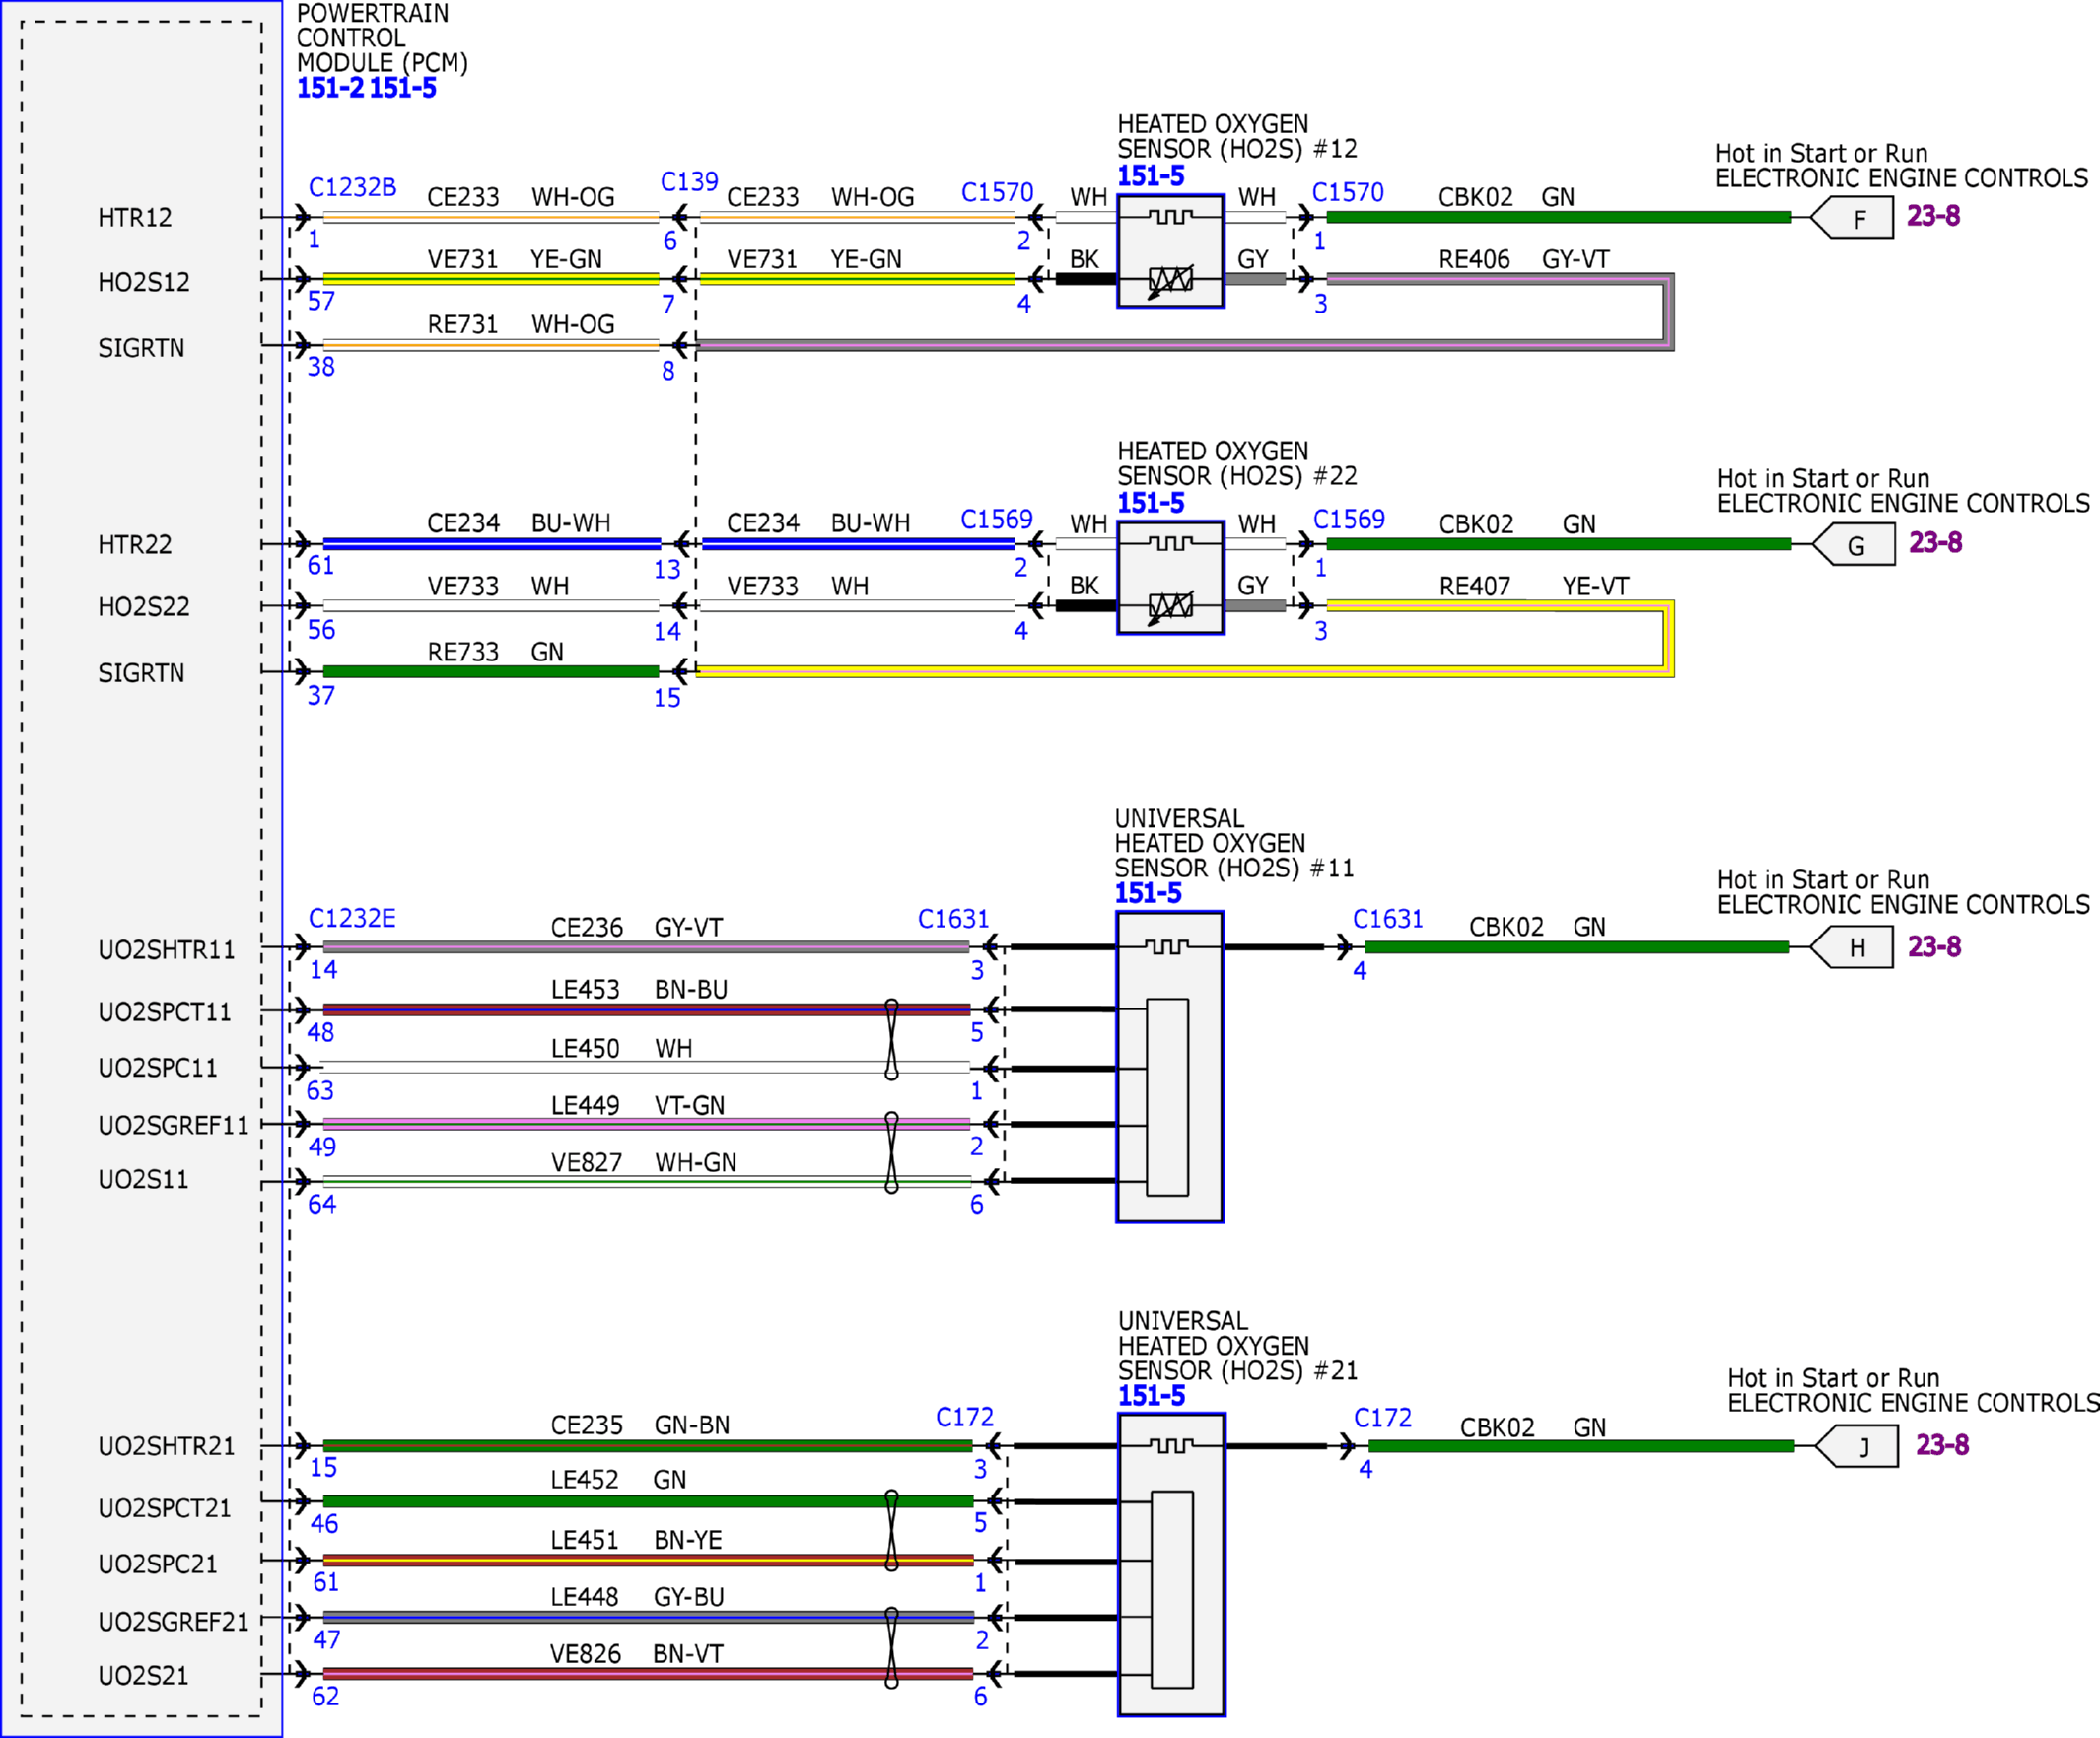Click the C139 connector label
The height and width of the screenshot is (1738, 2100).
click(689, 182)
